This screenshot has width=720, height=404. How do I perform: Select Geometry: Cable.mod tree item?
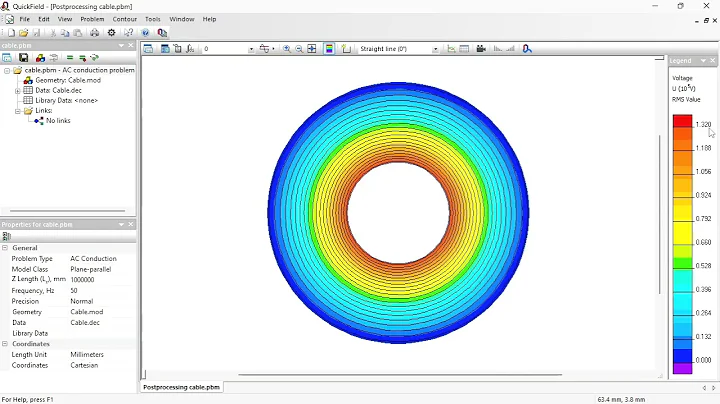(x=68, y=80)
